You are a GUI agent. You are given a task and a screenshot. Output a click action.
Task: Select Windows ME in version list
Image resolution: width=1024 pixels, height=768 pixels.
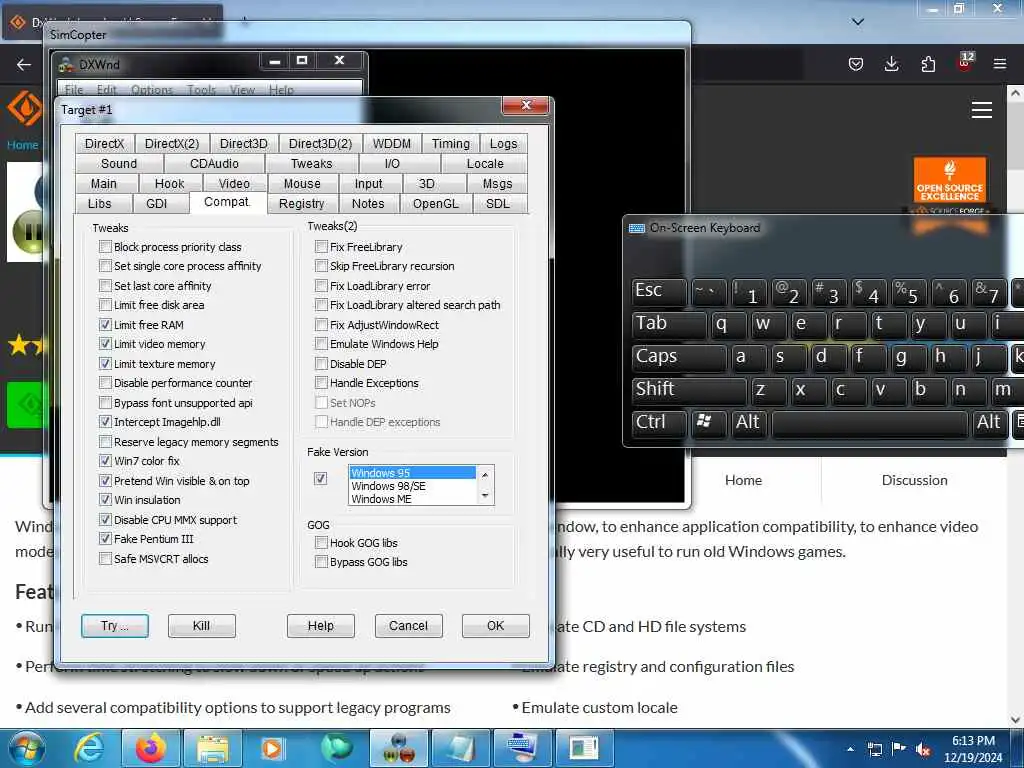413,499
